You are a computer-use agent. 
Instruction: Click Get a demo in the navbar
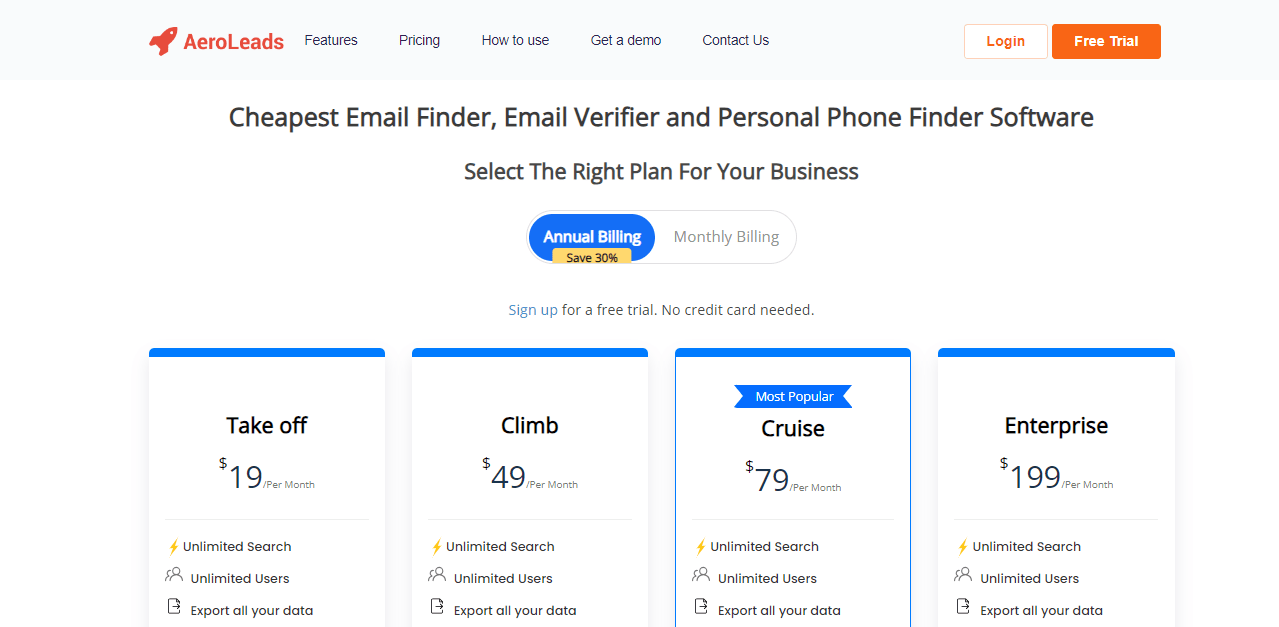(x=625, y=40)
